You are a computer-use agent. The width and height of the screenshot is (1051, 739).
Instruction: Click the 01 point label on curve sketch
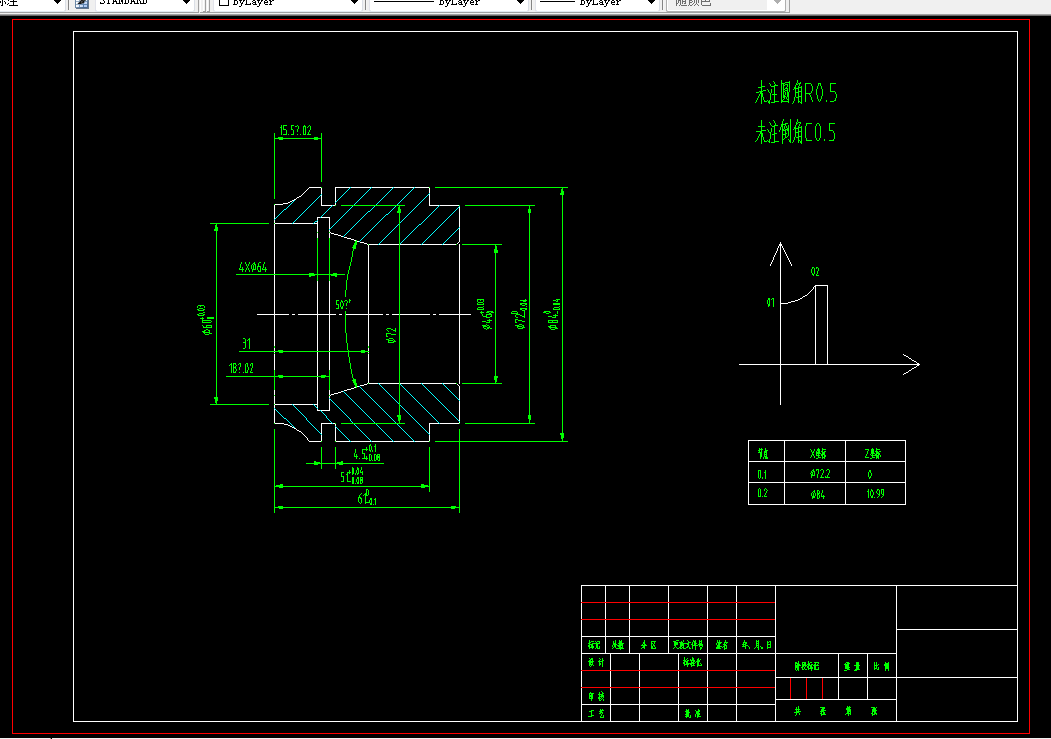770,303
